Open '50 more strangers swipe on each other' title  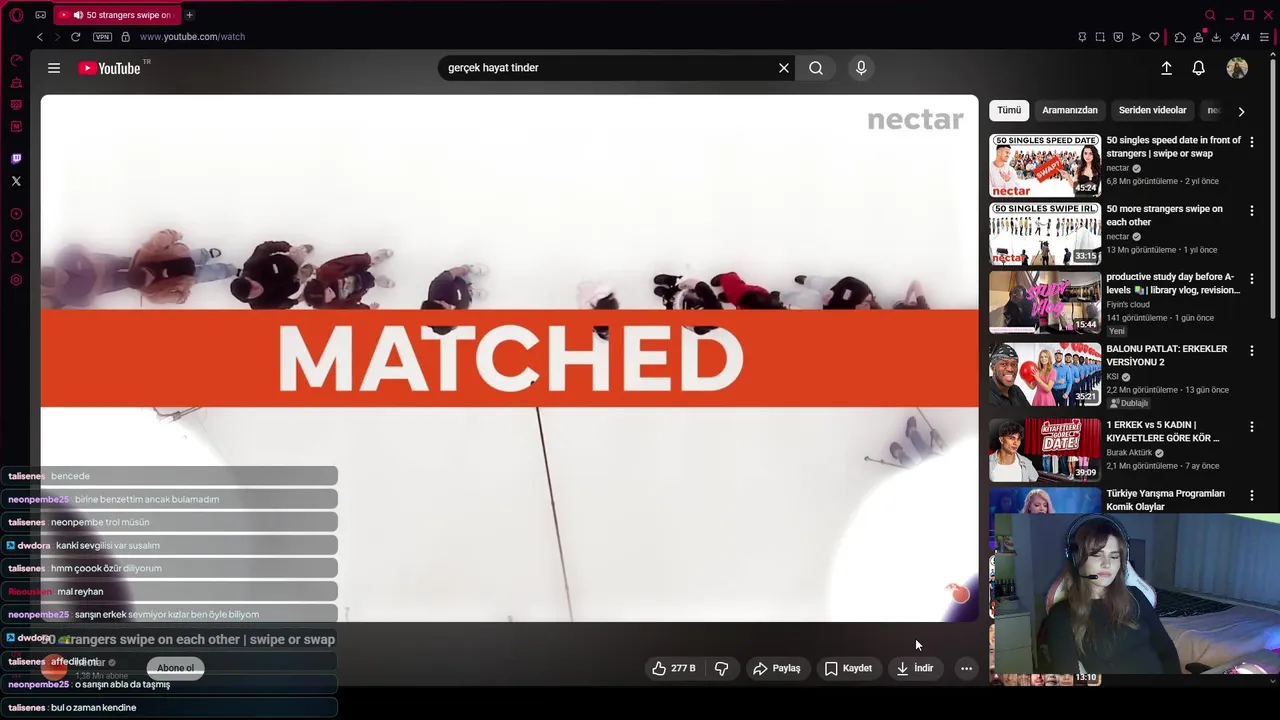1164,216
